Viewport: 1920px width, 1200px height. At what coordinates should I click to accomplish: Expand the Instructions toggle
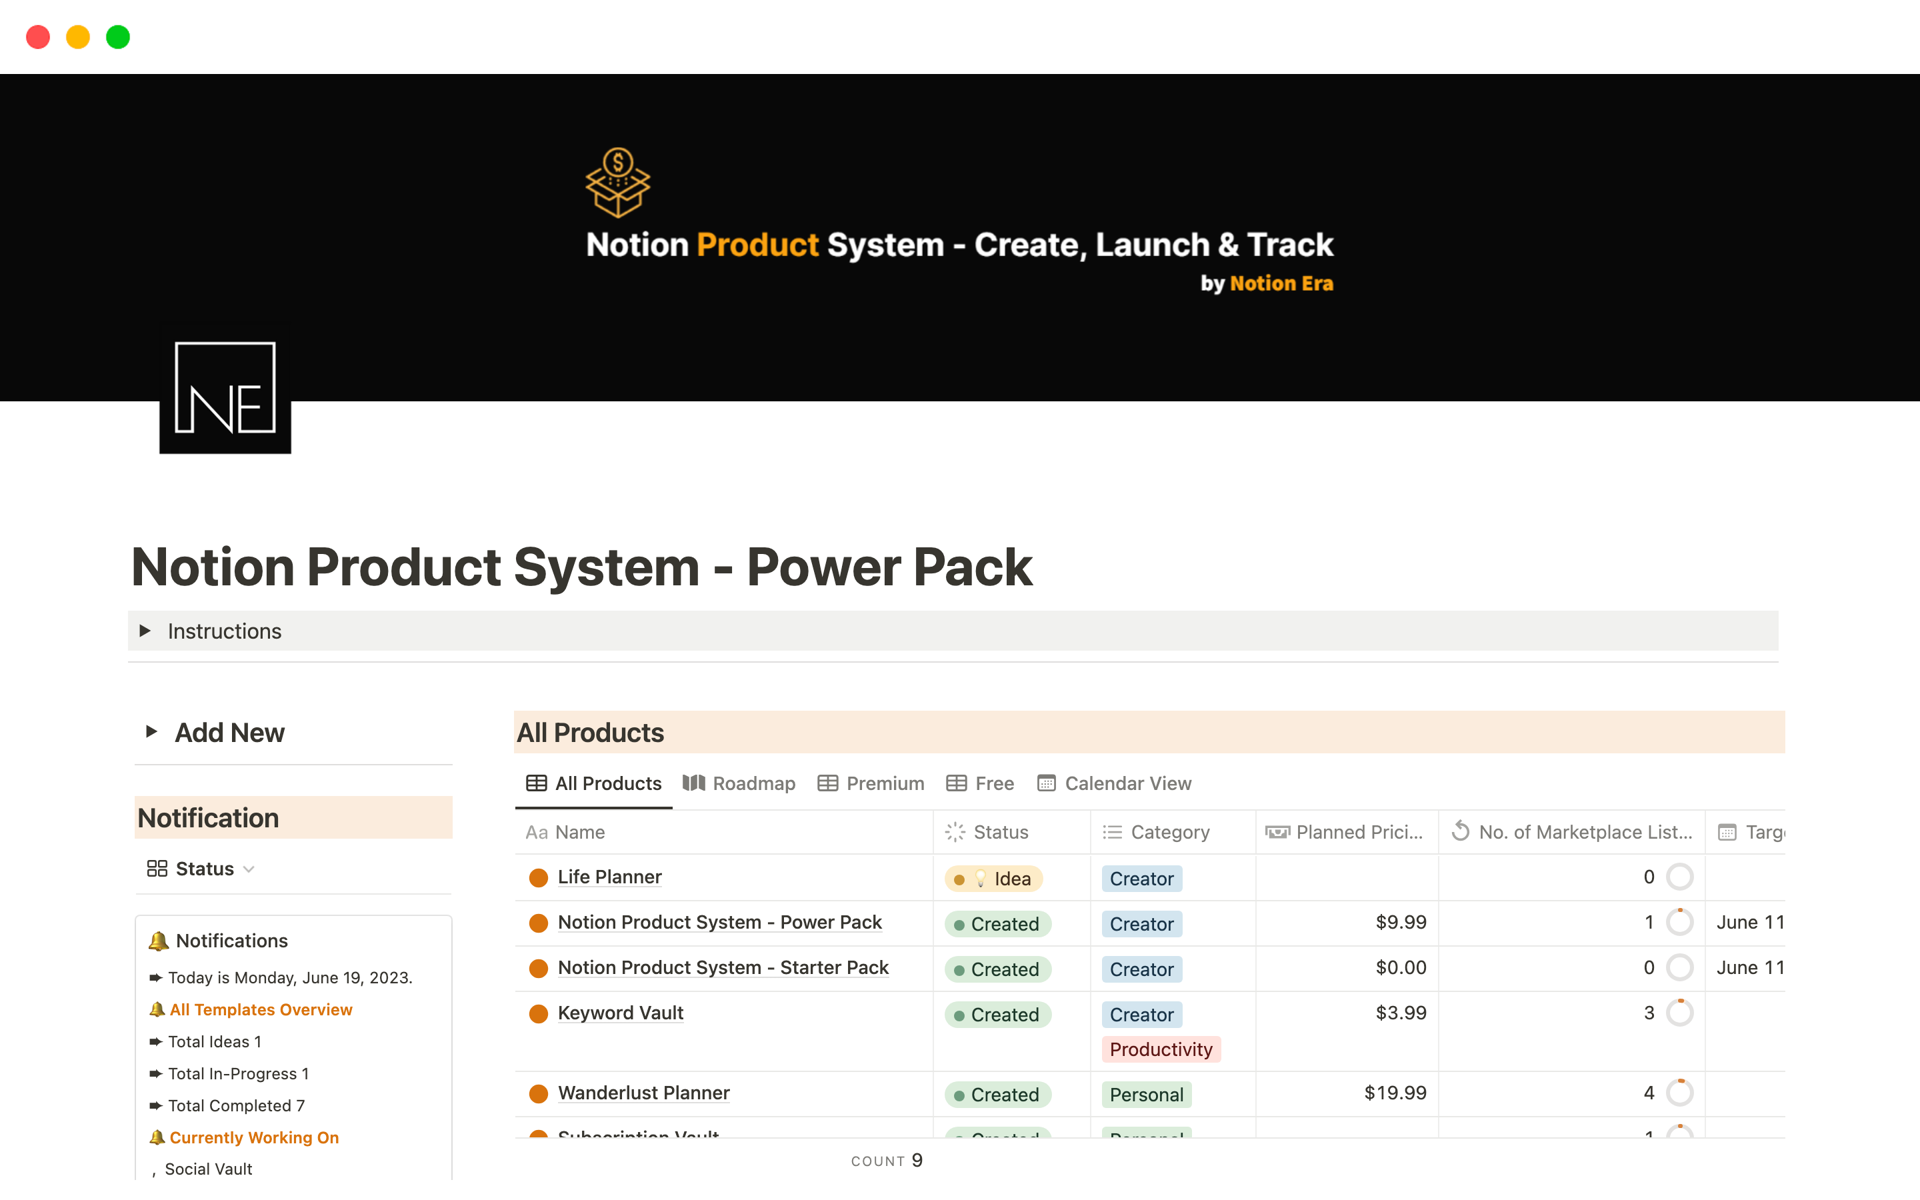pyautogui.click(x=145, y=631)
